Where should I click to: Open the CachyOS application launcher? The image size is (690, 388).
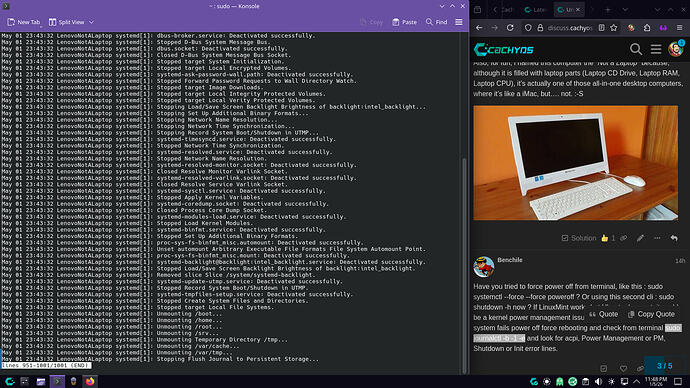point(10,381)
